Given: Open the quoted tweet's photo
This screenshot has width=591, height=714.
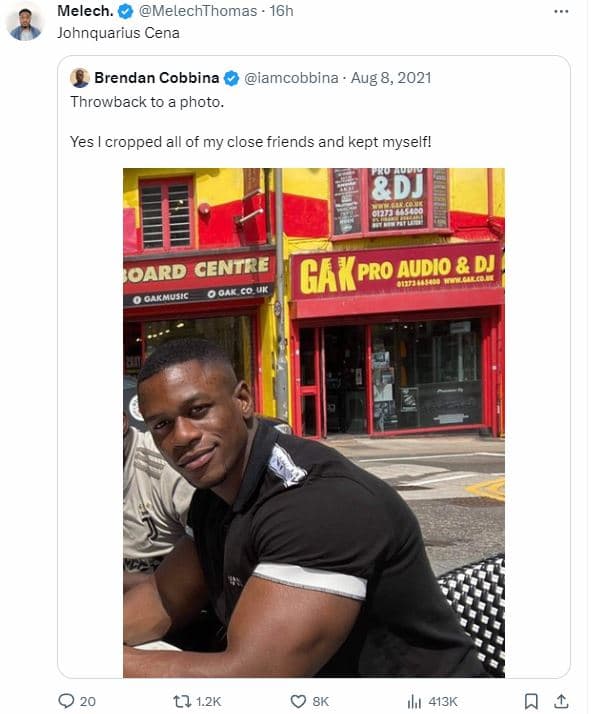Looking at the screenshot, I should (x=314, y=423).
